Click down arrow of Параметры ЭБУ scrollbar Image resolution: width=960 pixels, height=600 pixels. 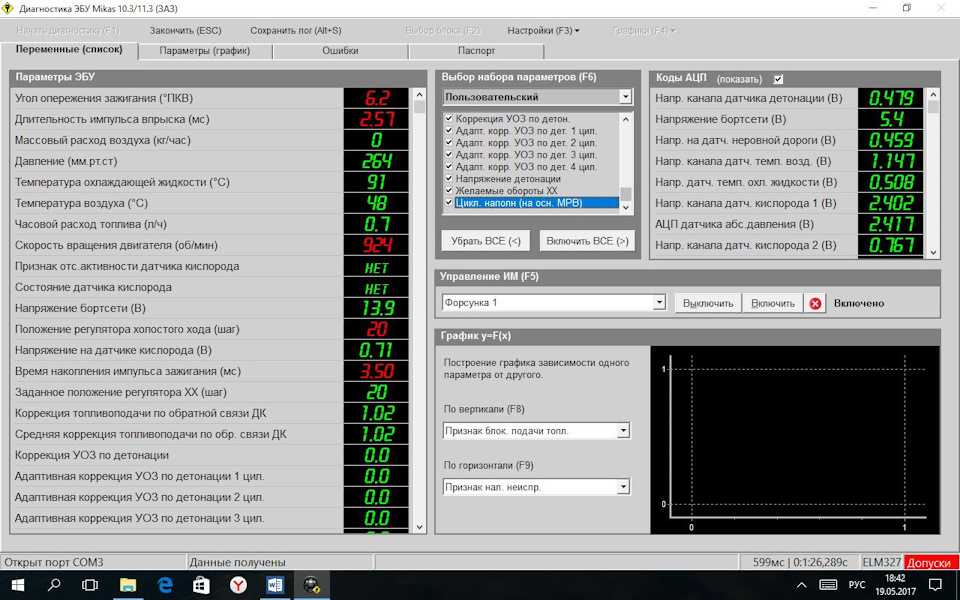pos(419,527)
